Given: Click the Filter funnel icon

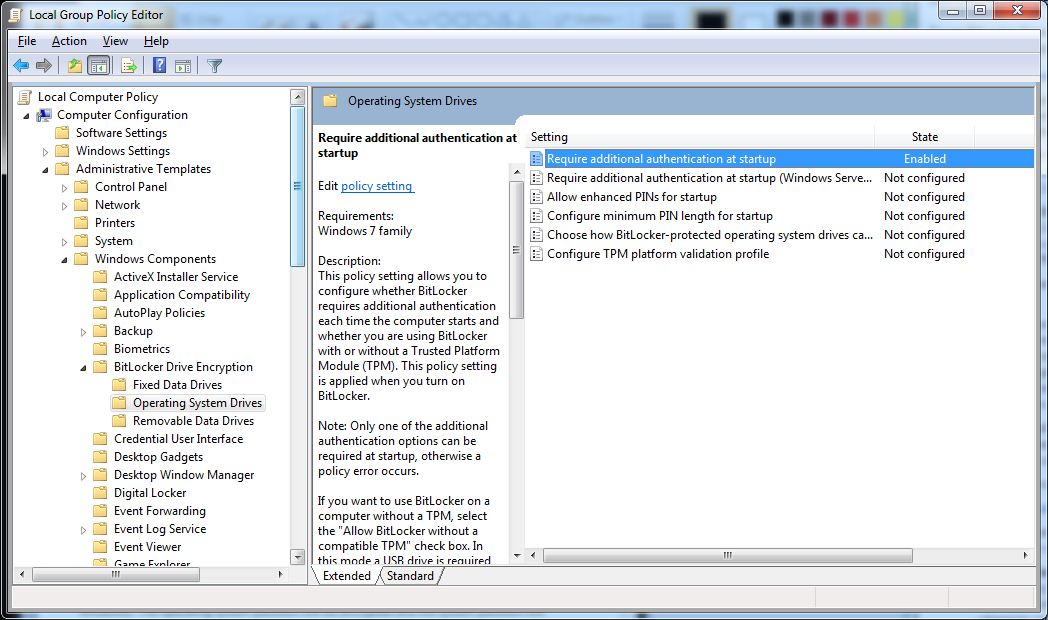Looking at the screenshot, I should coord(213,65).
